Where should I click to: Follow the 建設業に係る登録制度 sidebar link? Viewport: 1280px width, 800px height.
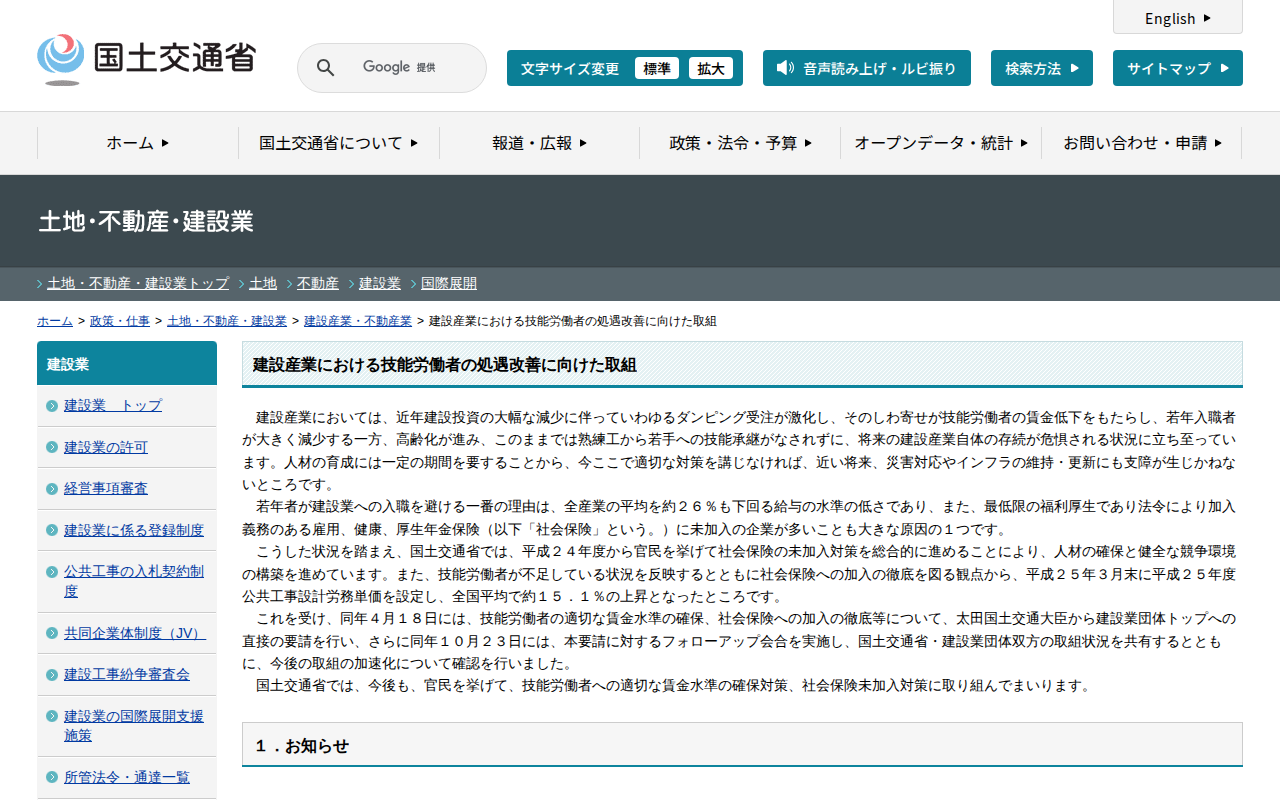[134, 530]
